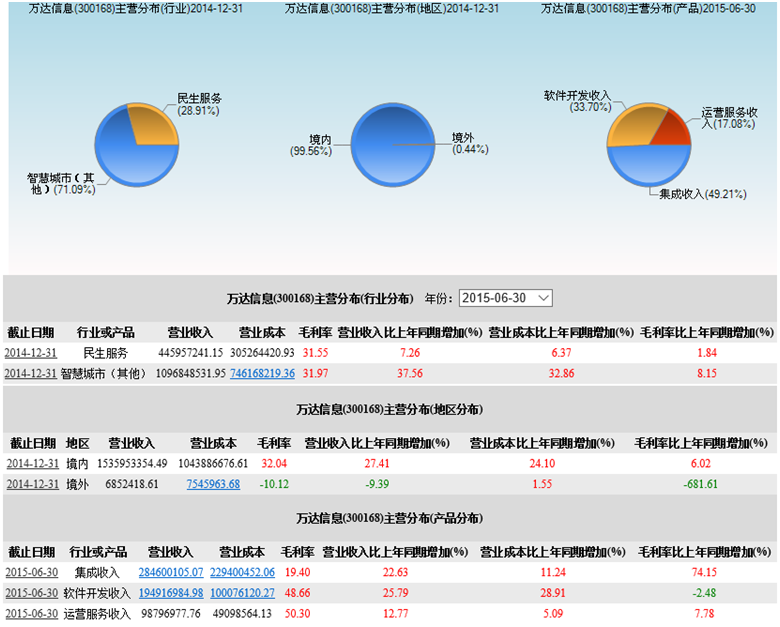Open the 2014-12-31 date link for 智慧城市 row
The image size is (780, 627).
(x=31, y=373)
